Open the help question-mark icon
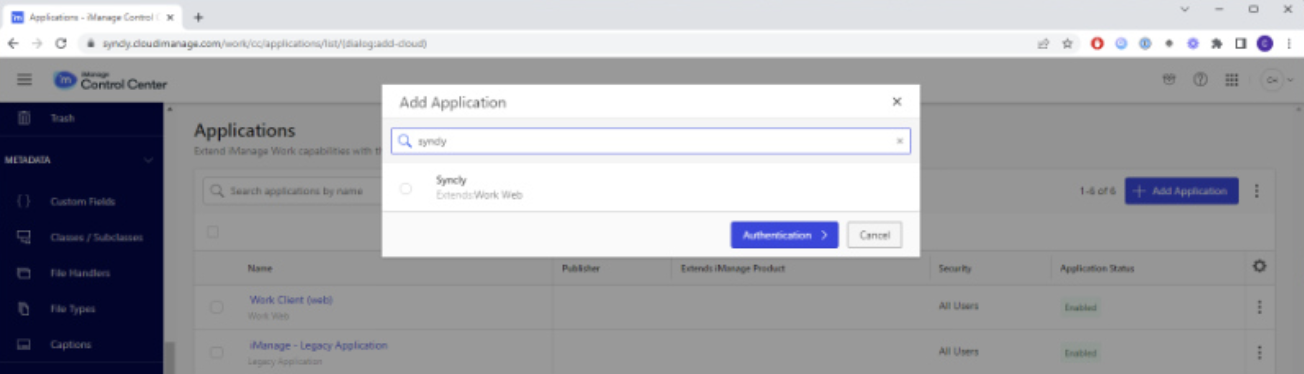 tap(1200, 80)
